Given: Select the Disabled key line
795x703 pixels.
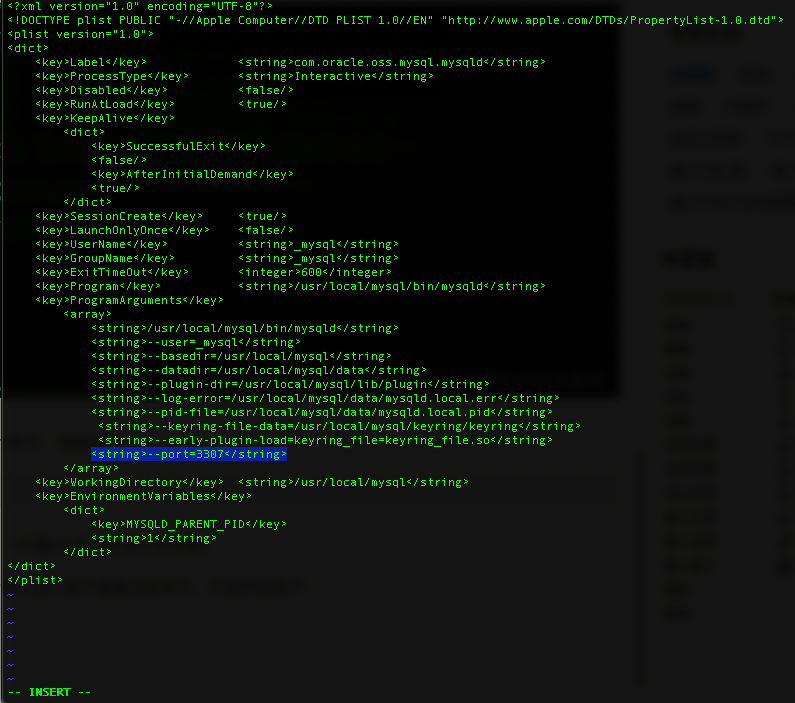Looking at the screenshot, I should coord(101,90).
